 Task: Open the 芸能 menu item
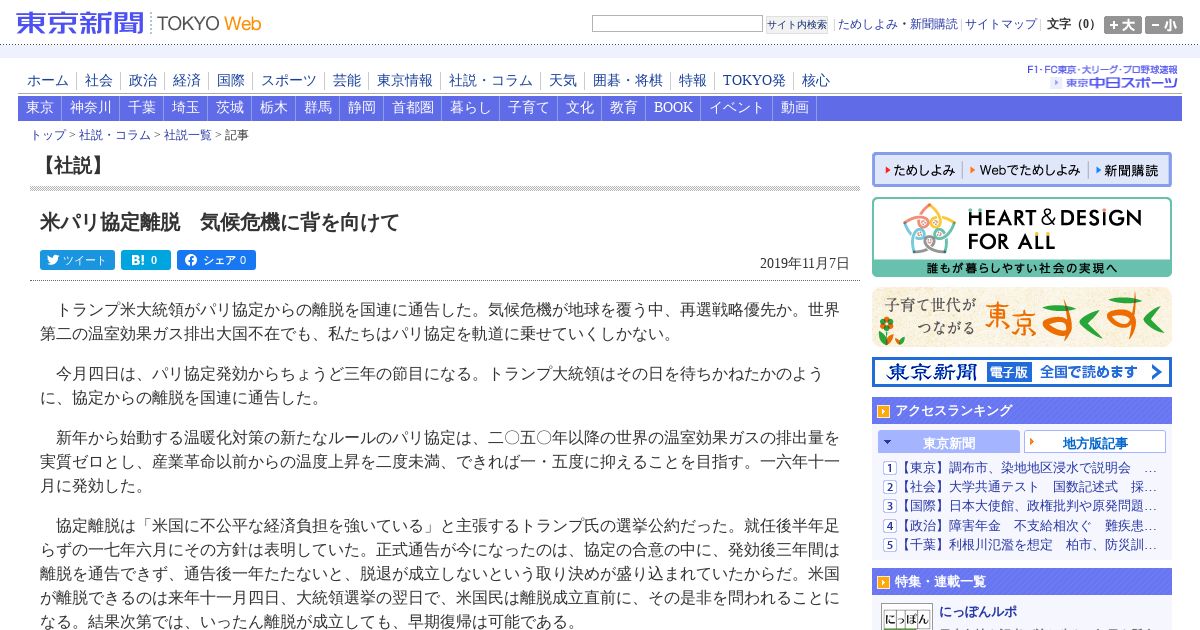coord(347,80)
